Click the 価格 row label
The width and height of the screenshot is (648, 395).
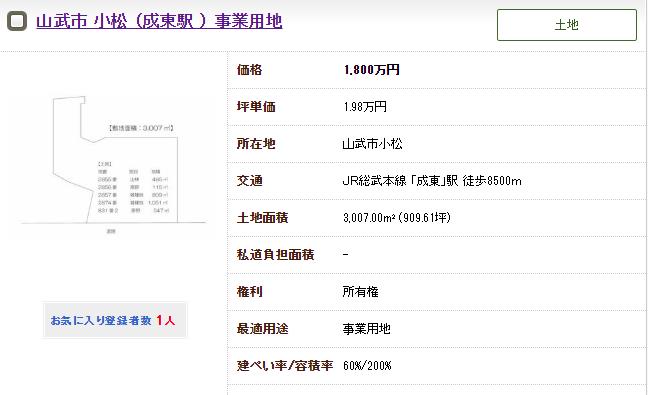[249, 70]
